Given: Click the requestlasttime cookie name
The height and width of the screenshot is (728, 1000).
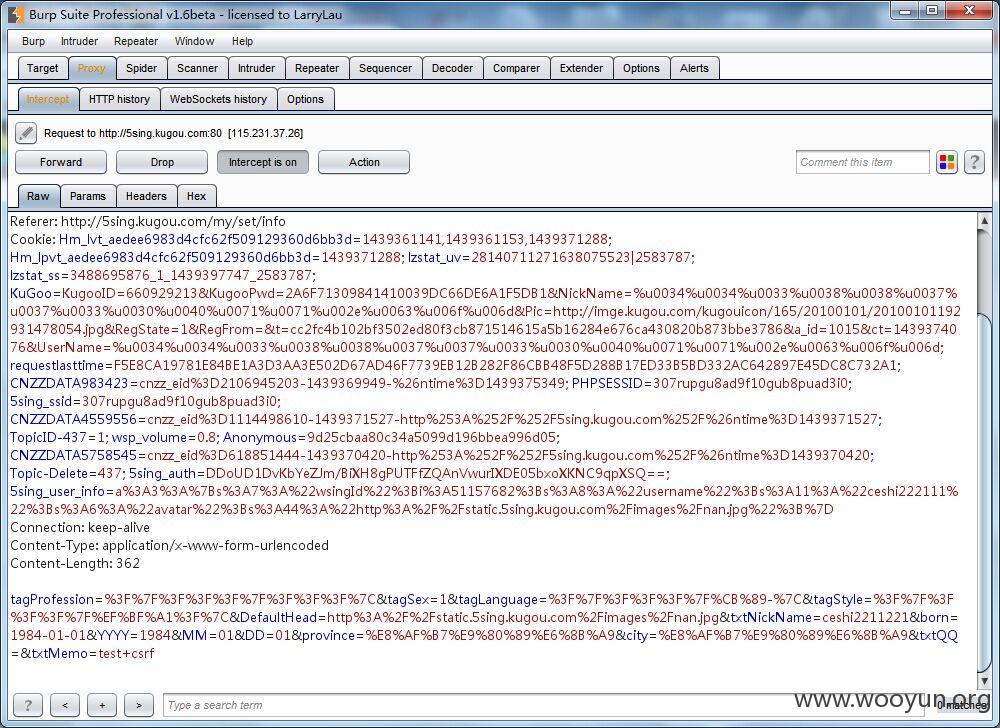Looking at the screenshot, I should click(56, 365).
